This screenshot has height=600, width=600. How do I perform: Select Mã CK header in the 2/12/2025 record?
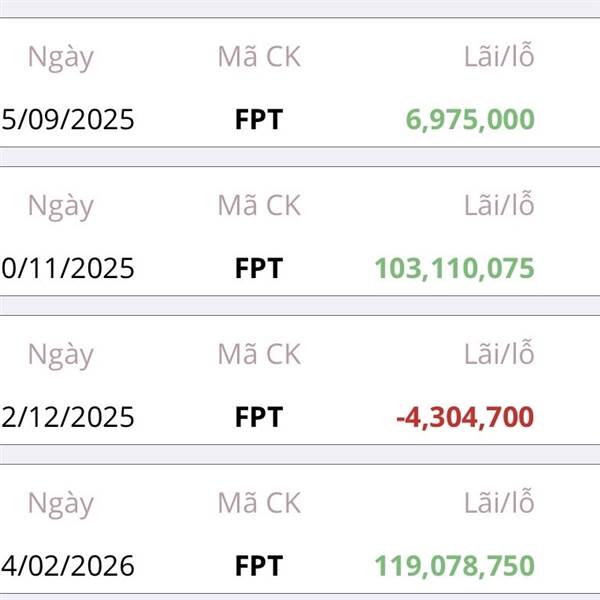click(259, 354)
